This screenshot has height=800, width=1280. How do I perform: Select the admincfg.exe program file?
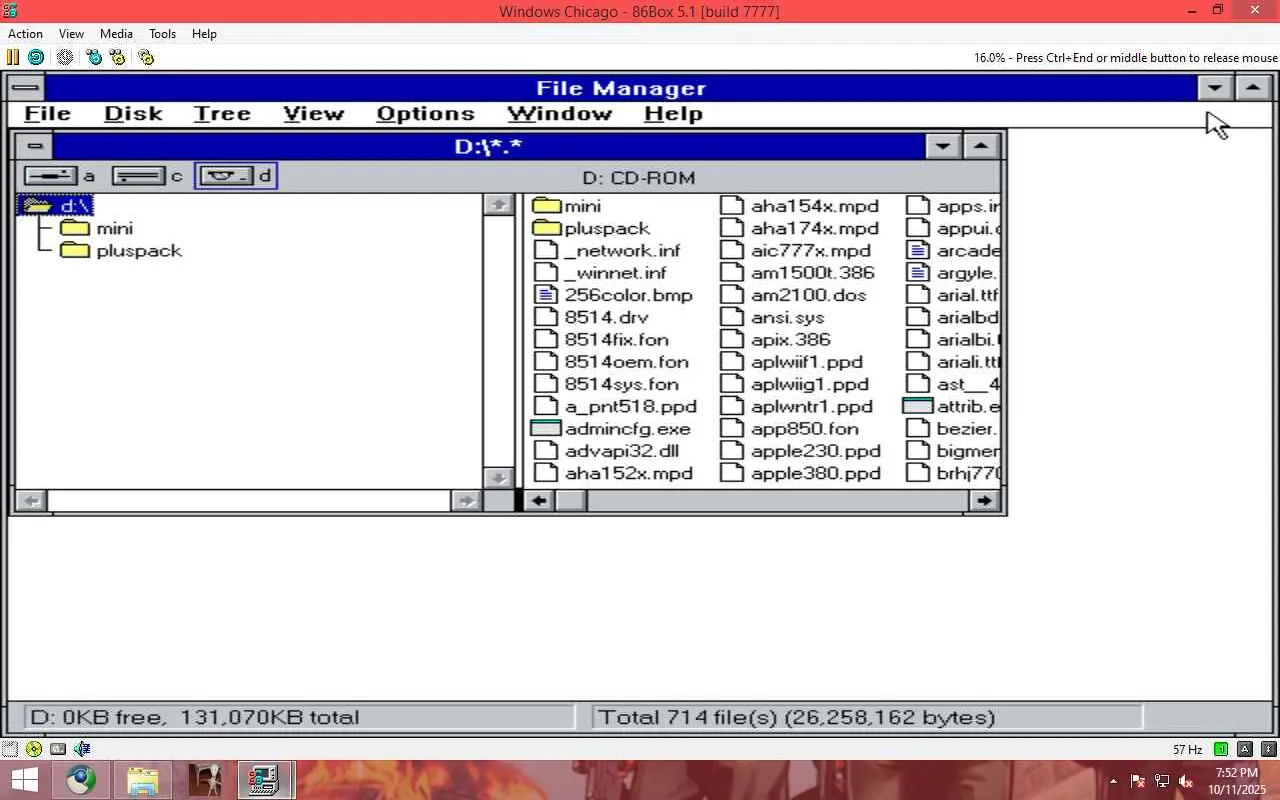tap(611, 429)
